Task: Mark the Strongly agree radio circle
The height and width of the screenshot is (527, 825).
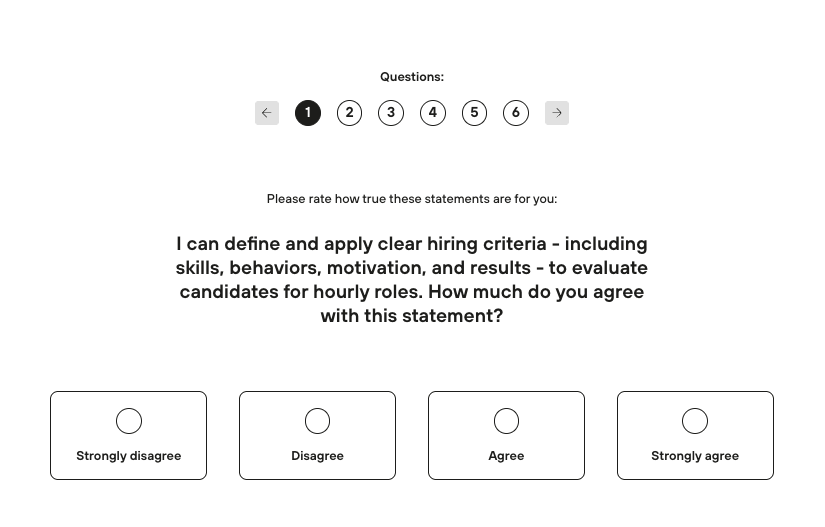Action: [x=695, y=421]
